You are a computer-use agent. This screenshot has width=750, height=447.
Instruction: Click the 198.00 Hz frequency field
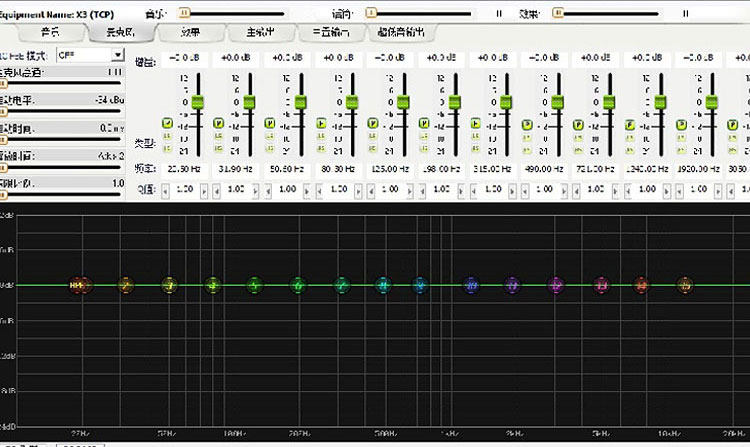(x=439, y=169)
